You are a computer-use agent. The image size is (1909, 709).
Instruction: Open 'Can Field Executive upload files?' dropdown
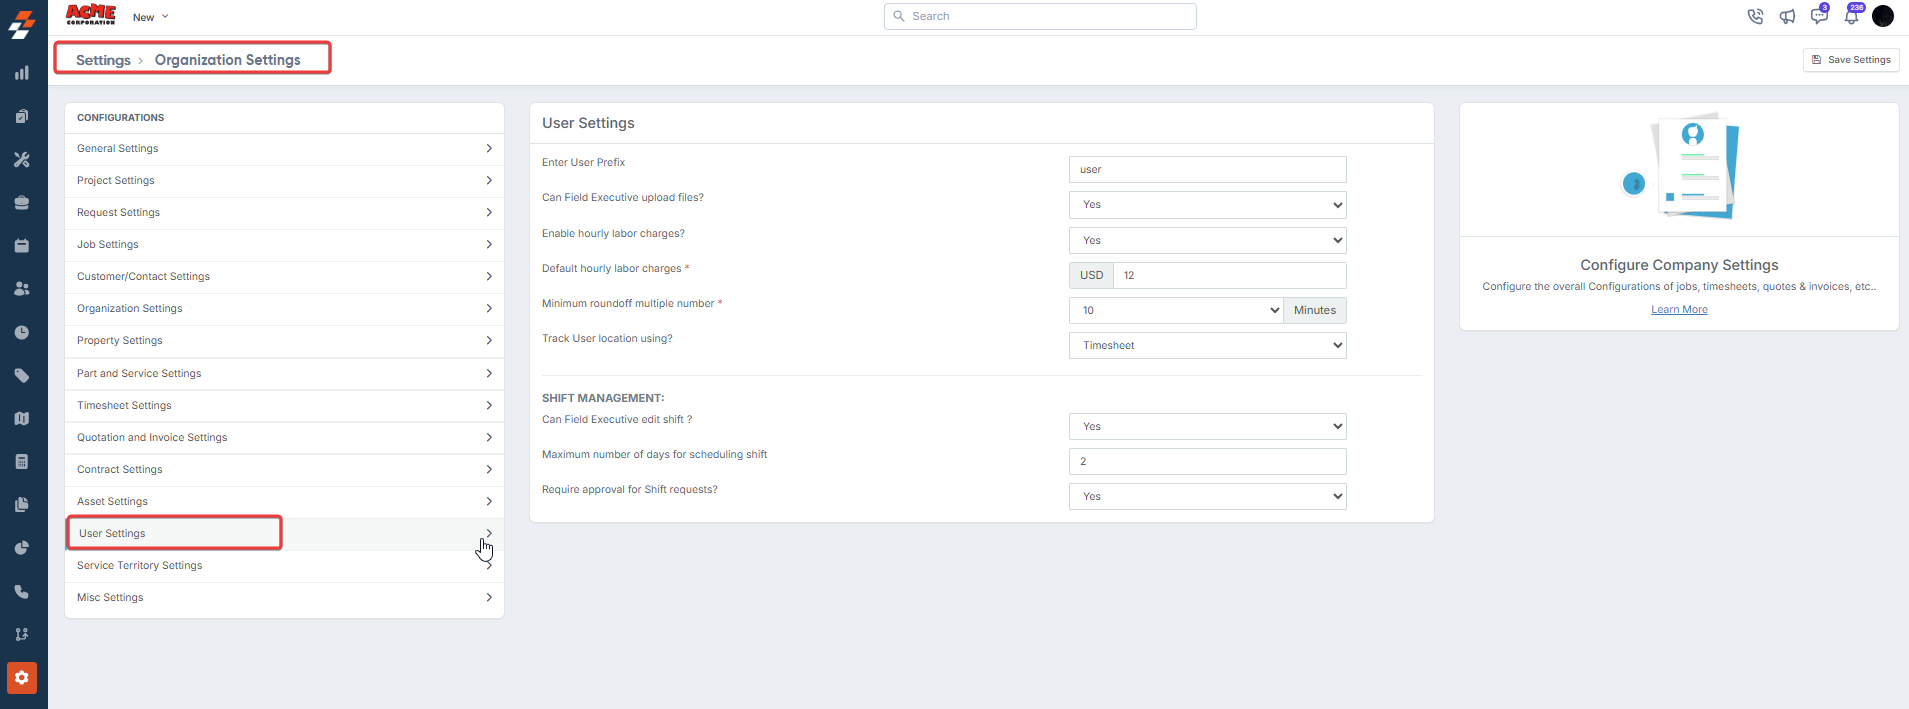click(1207, 205)
